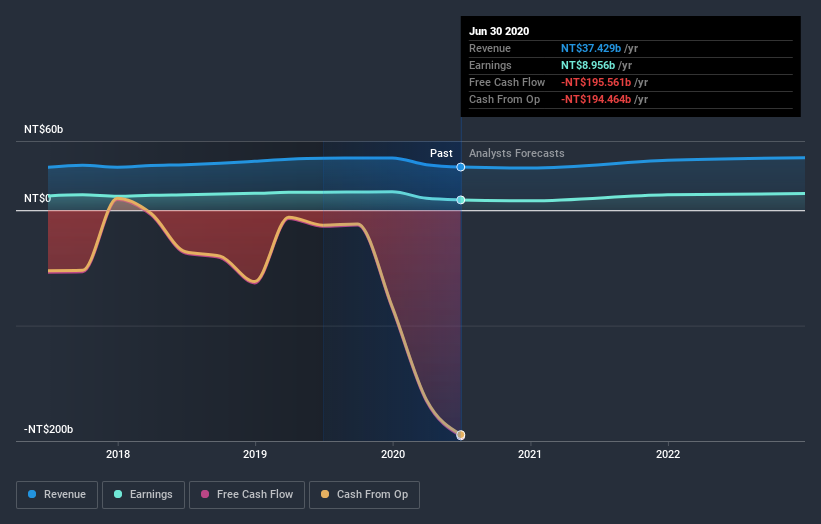The width and height of the screenshot is (821, 524).
Task: Select the Revenue data point marker
Action: pos(461,167)
